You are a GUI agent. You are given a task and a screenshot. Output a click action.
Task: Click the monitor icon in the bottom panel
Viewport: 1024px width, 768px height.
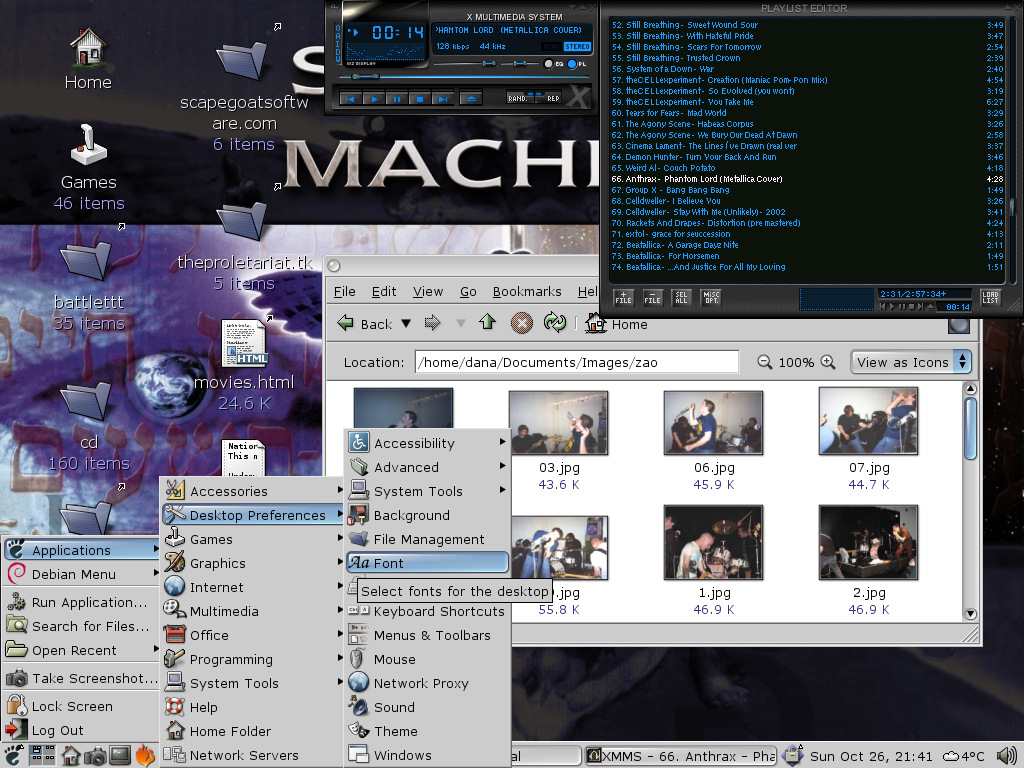point(120,756)
